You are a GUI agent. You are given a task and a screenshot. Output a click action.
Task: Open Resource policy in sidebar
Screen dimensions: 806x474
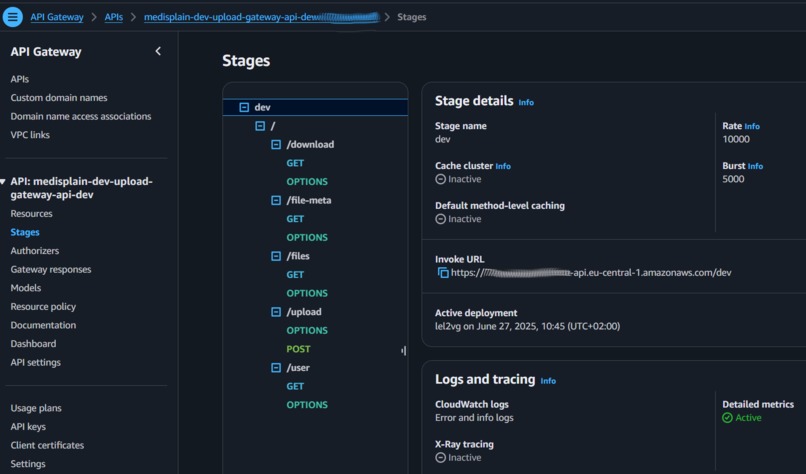[43, 306]
